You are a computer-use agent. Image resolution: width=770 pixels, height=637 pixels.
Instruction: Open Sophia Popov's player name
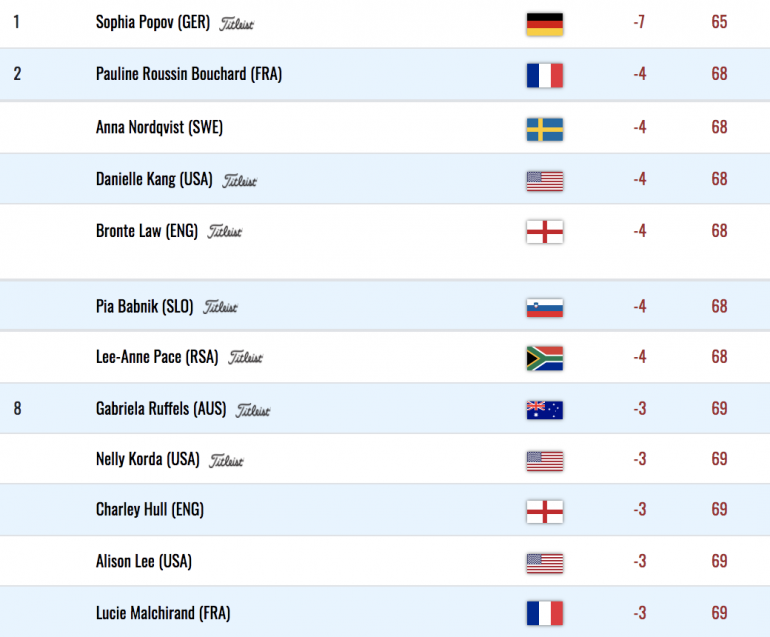coord(152,22)
